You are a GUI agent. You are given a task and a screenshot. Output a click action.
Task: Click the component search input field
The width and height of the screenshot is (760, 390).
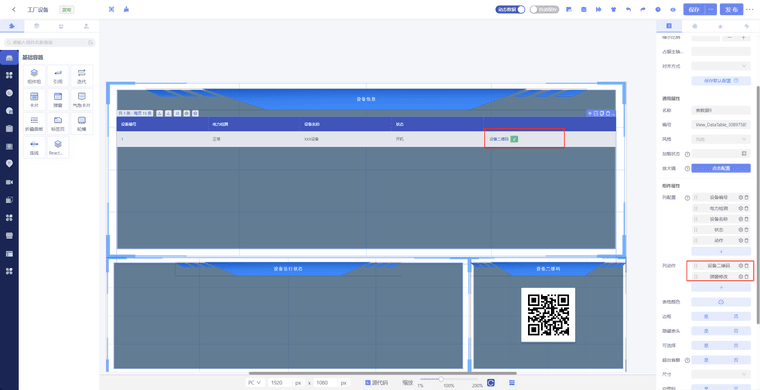click(48, 43)
